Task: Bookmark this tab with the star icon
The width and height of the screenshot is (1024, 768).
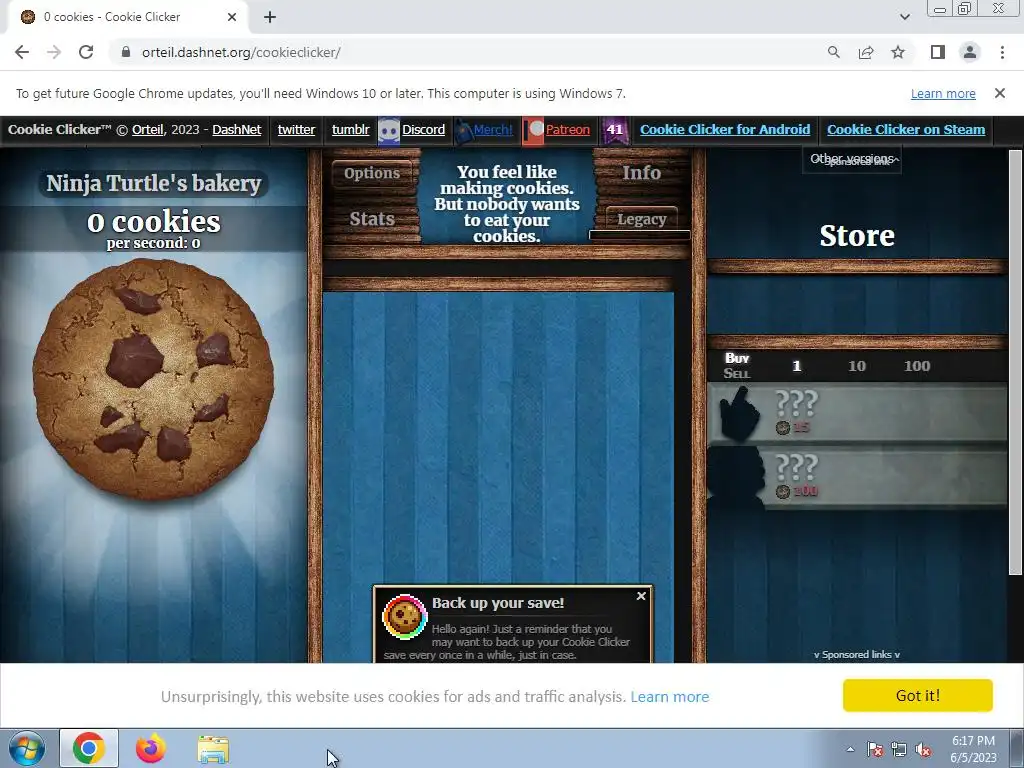Action: (898, 52)
